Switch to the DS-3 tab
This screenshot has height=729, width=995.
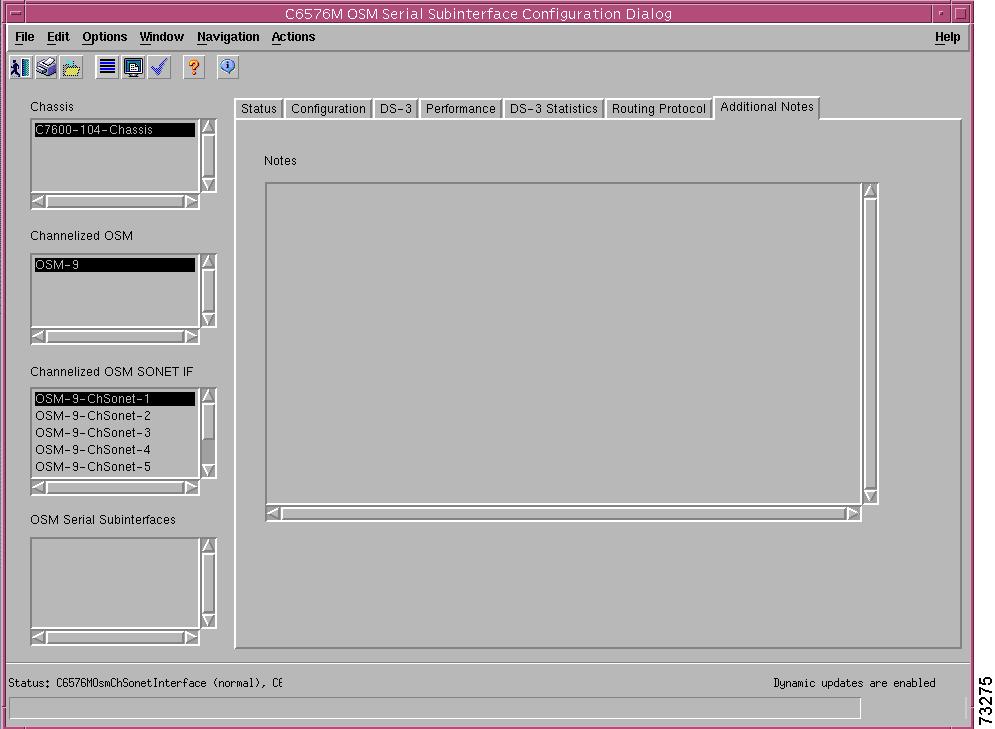pyautogui.click(x=395, y=108)
